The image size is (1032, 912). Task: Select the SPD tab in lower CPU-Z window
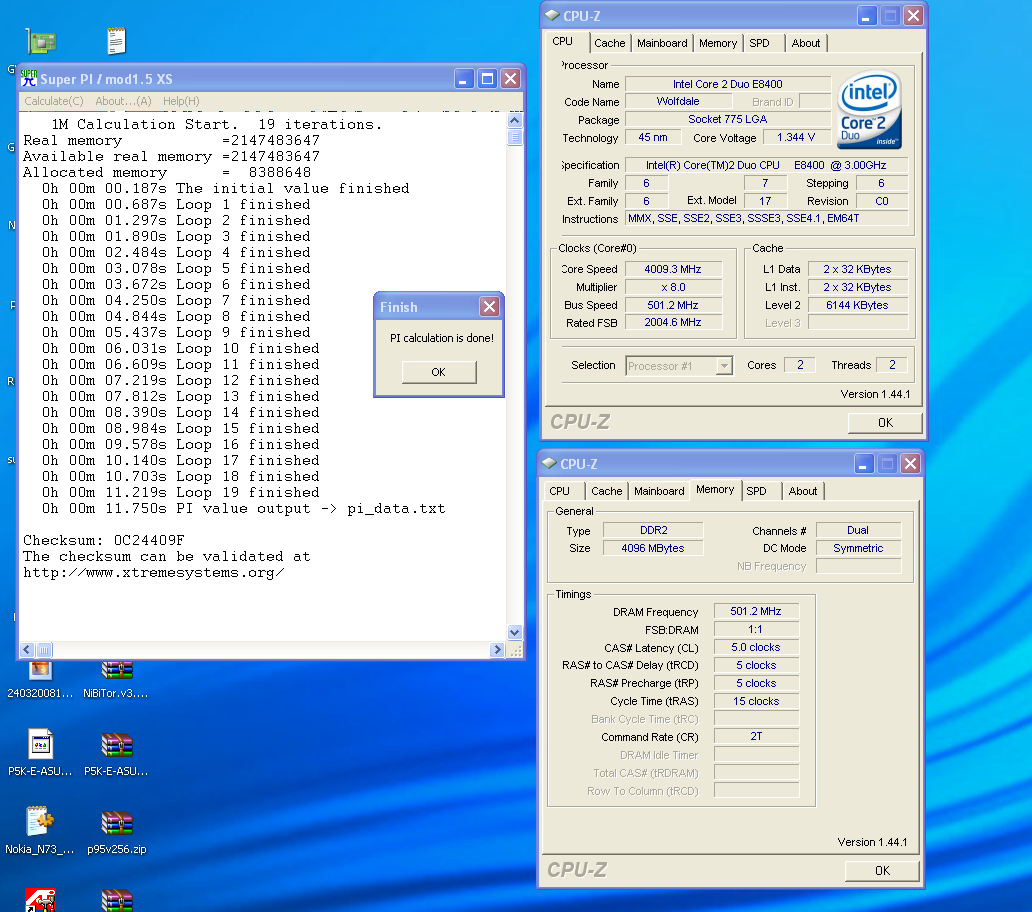(x=757, y=491)
